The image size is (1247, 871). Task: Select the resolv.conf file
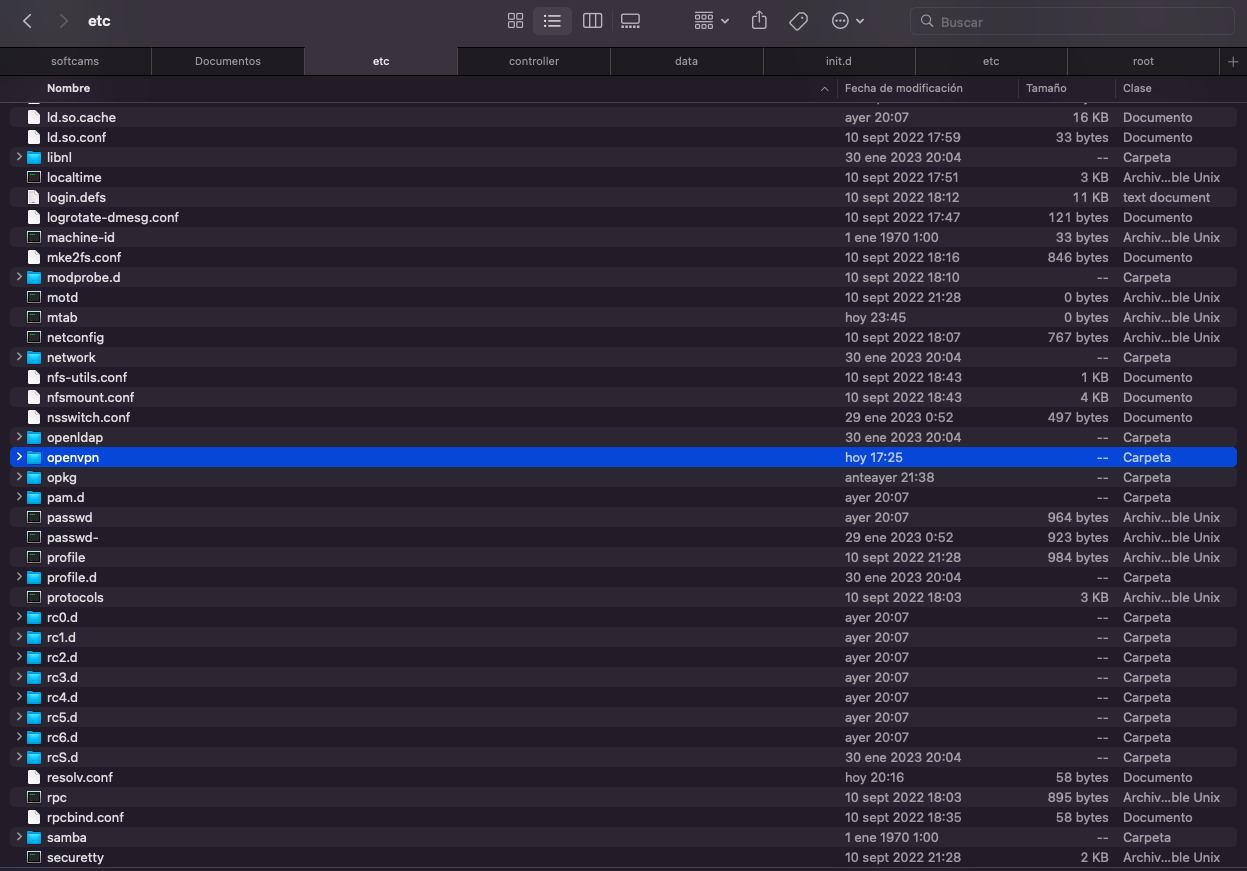tap(80, 777)
